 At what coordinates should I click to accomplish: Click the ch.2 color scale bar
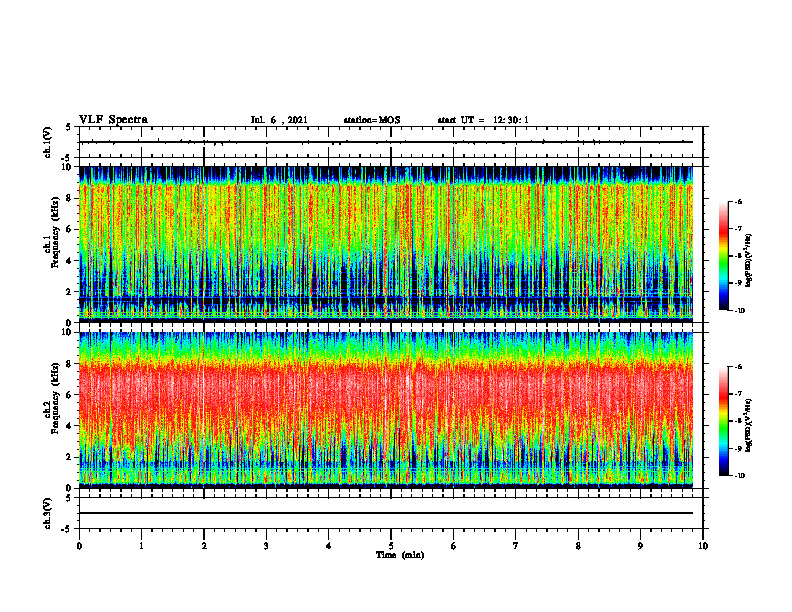coord(723,421)
